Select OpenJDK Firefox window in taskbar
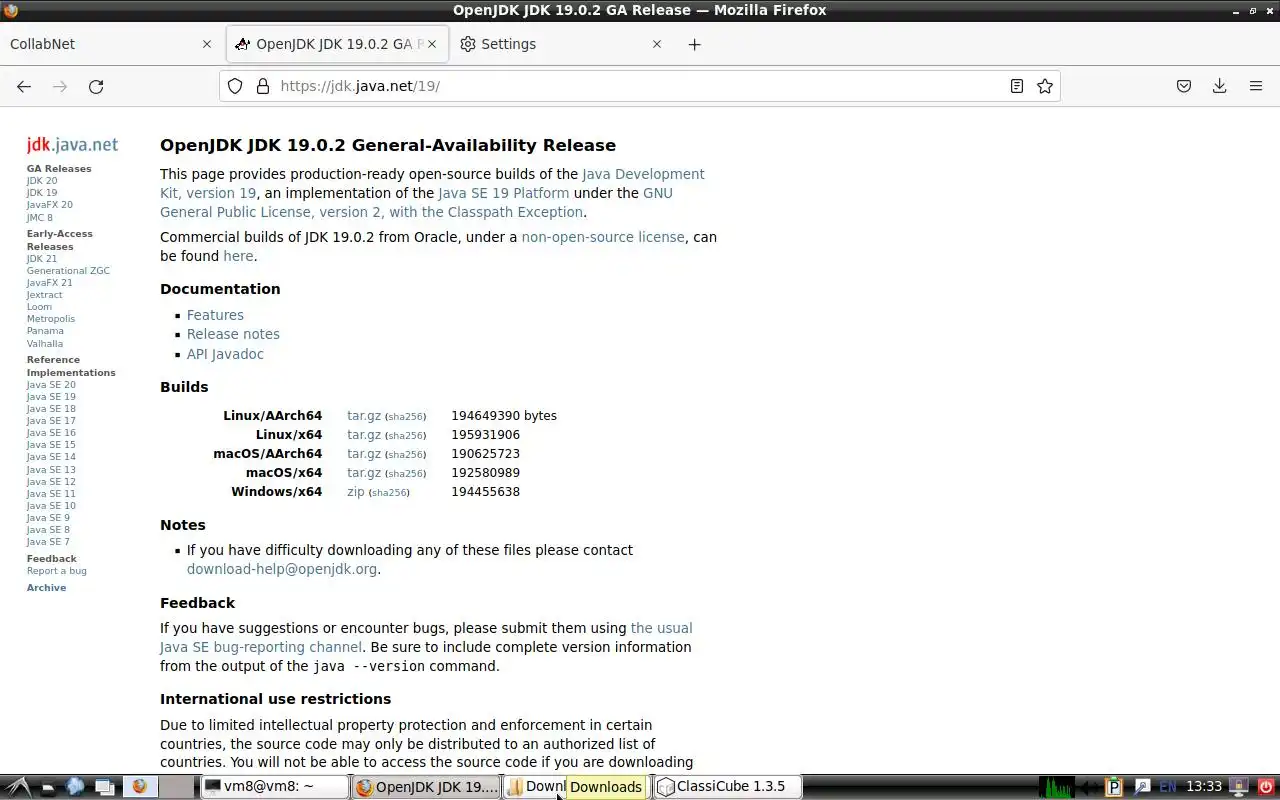 click(x=426, y=787)
